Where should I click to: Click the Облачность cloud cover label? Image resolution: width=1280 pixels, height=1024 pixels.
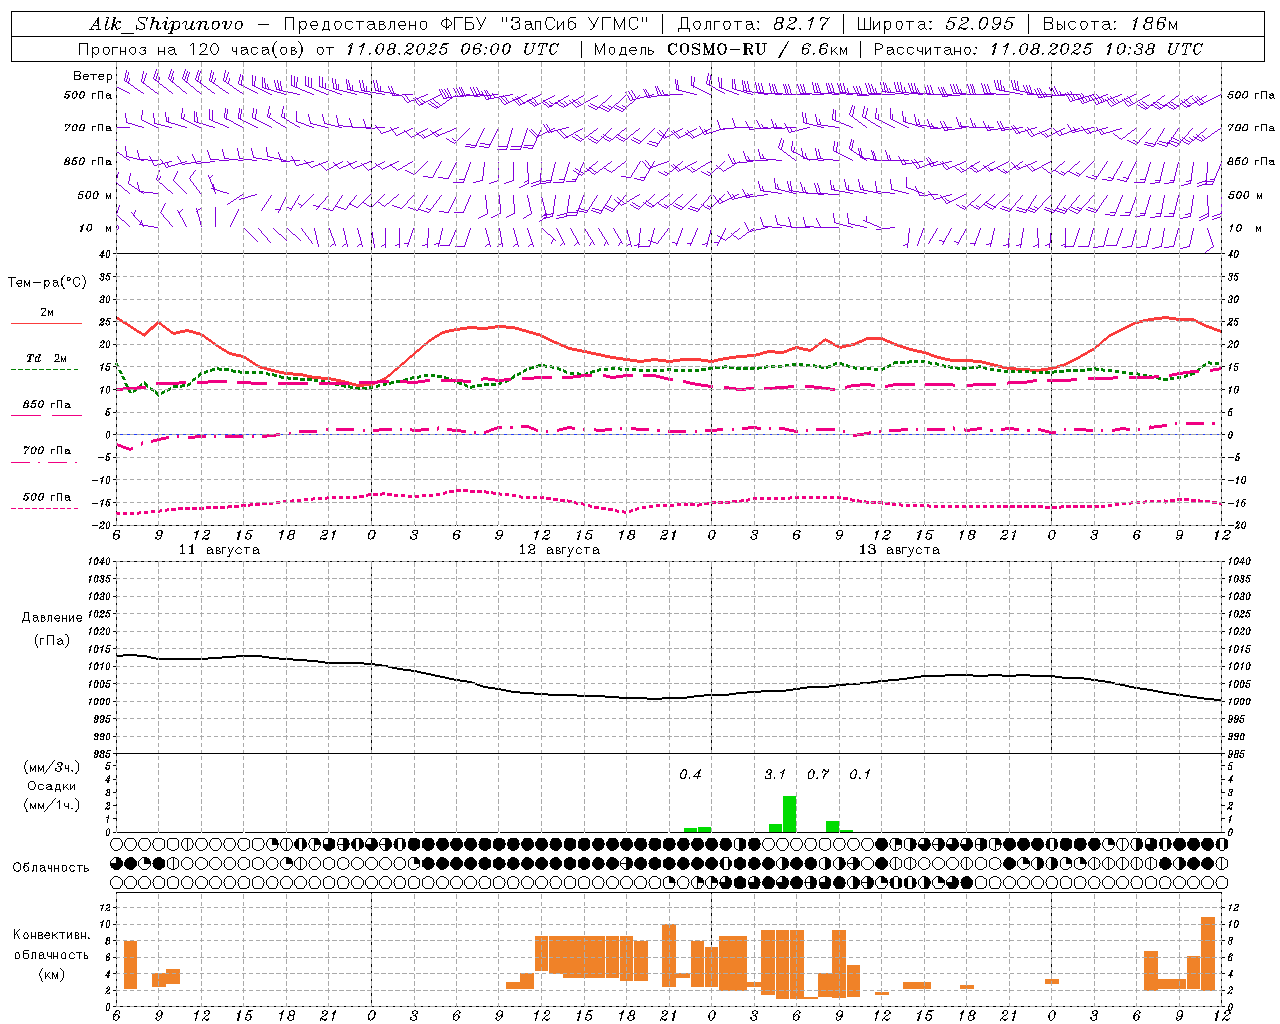51,868
